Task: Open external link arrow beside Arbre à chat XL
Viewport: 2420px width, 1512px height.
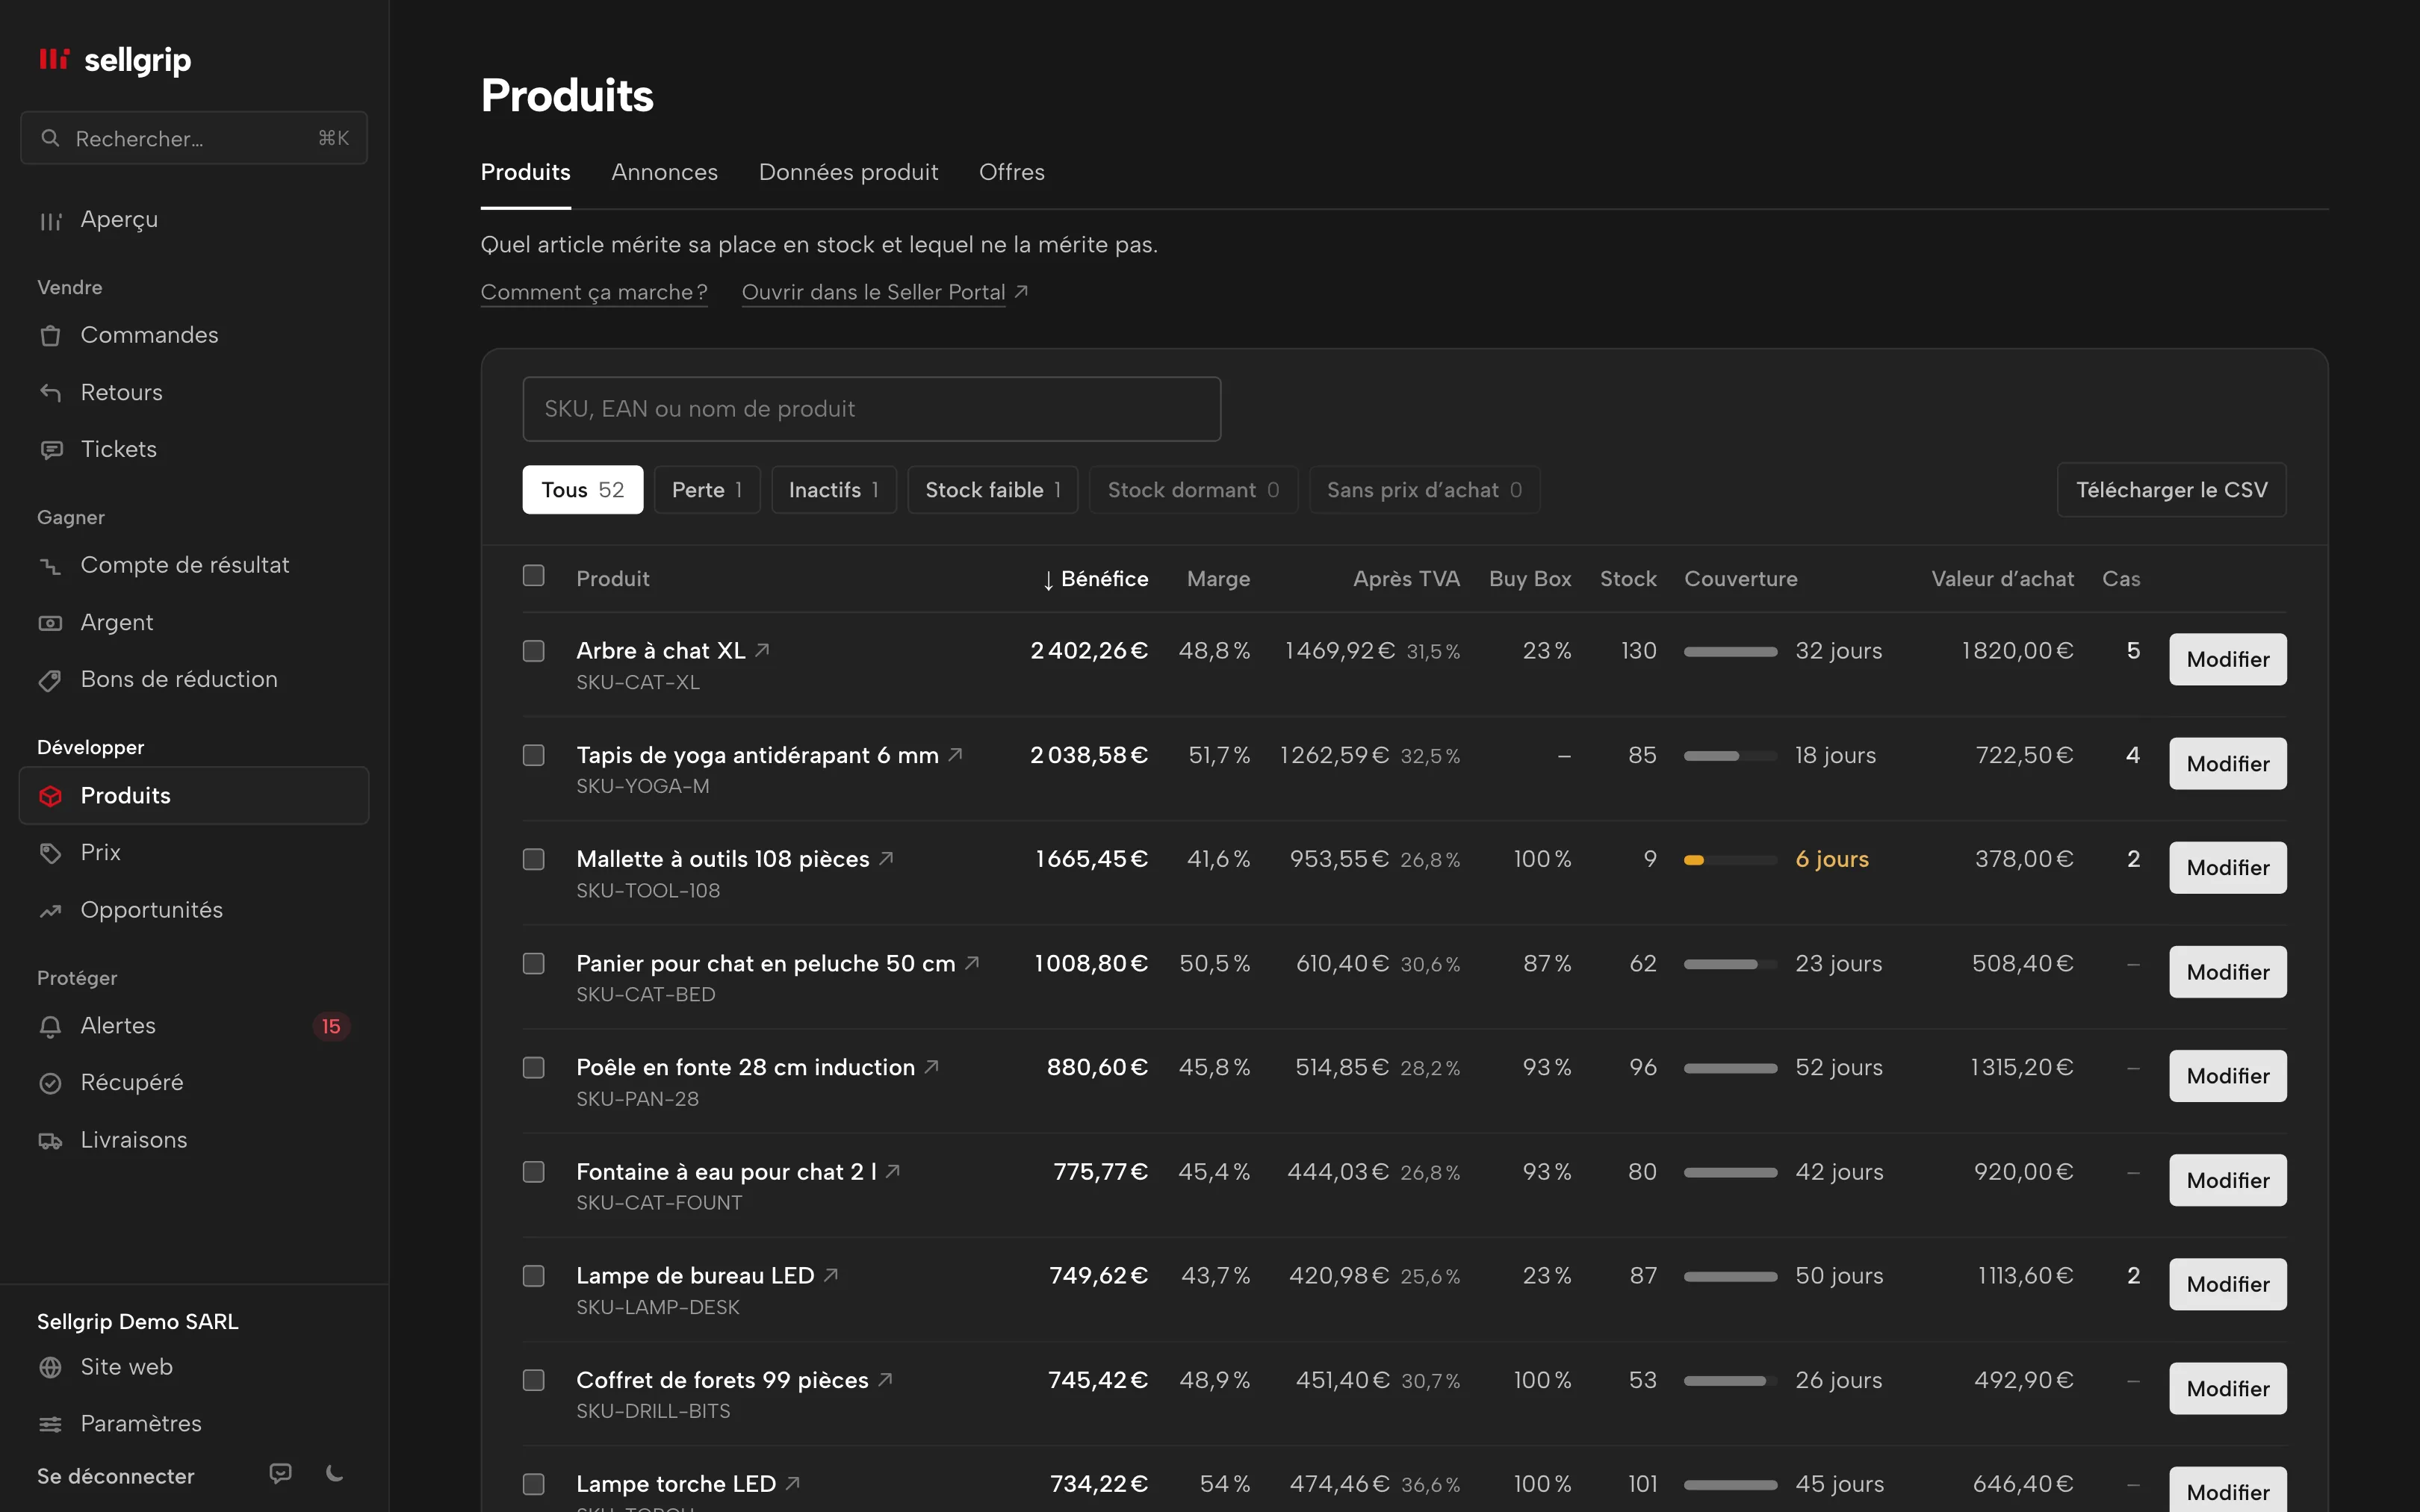Action: (762, 650)
